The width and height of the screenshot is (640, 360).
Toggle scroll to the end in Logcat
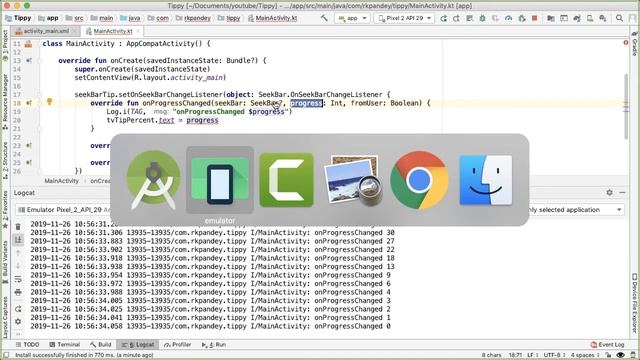pos(18,240)
